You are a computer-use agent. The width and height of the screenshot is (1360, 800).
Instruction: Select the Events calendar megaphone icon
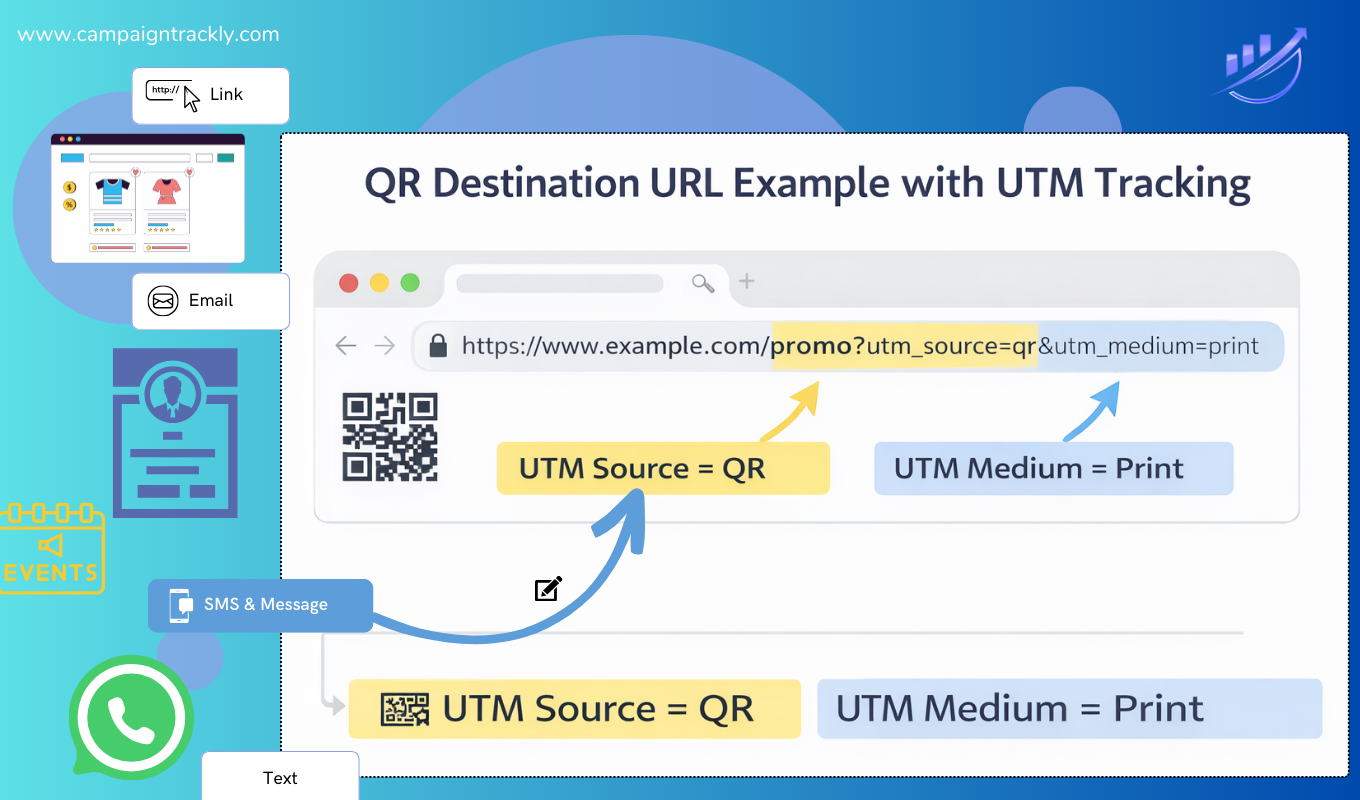coord(52,548)
